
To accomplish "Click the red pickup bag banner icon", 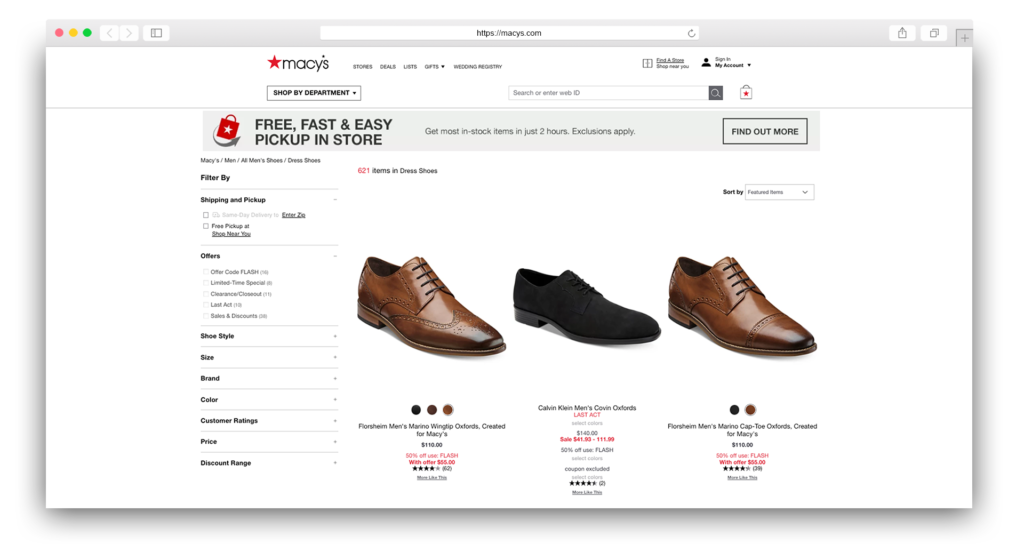I will coord(227,131).
